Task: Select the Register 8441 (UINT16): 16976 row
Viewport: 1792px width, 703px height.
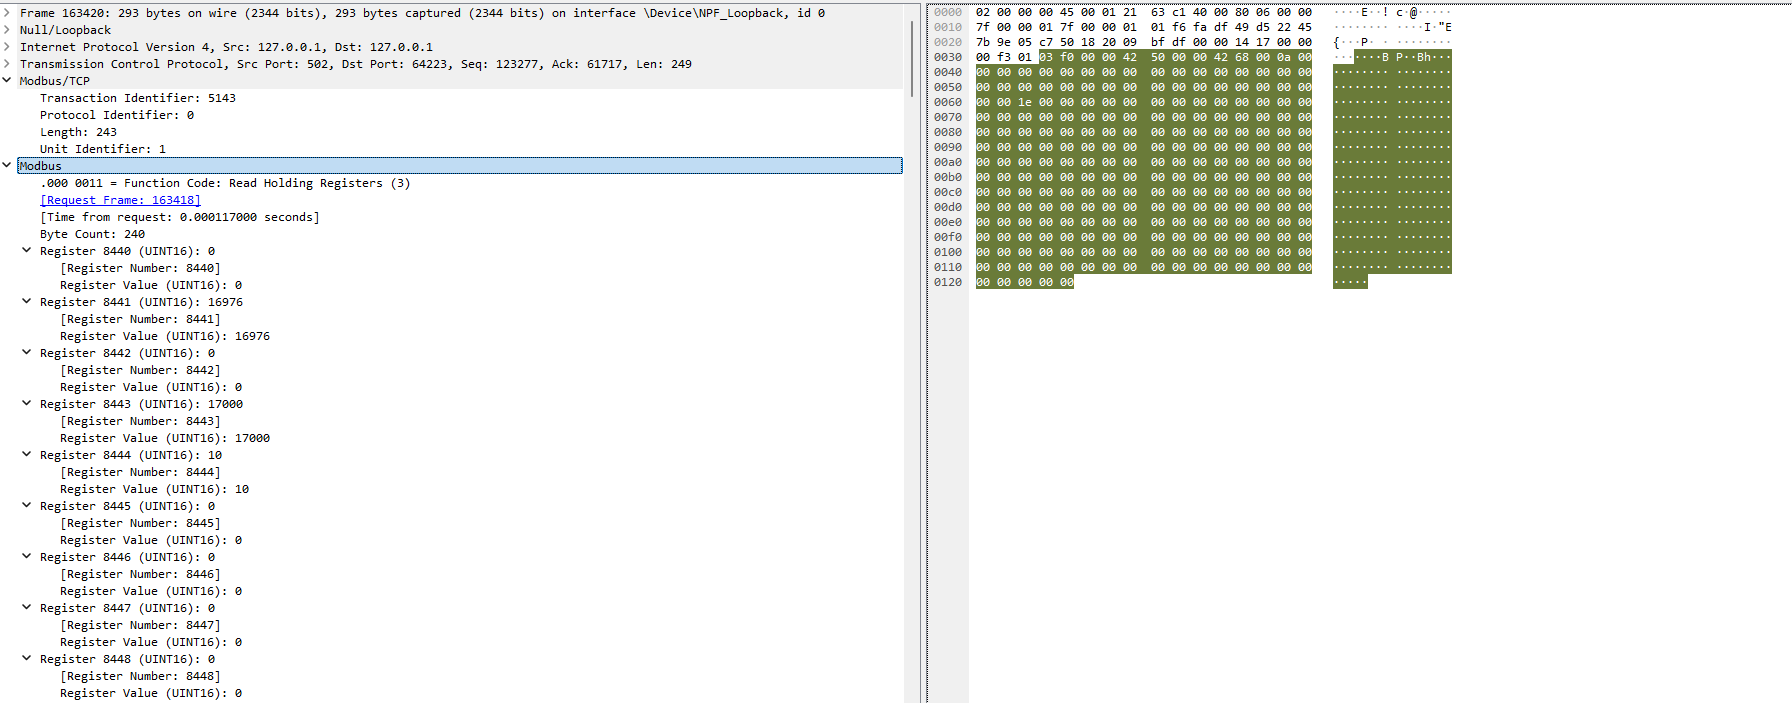Action: pyautogui.click(x=141, y=302)
